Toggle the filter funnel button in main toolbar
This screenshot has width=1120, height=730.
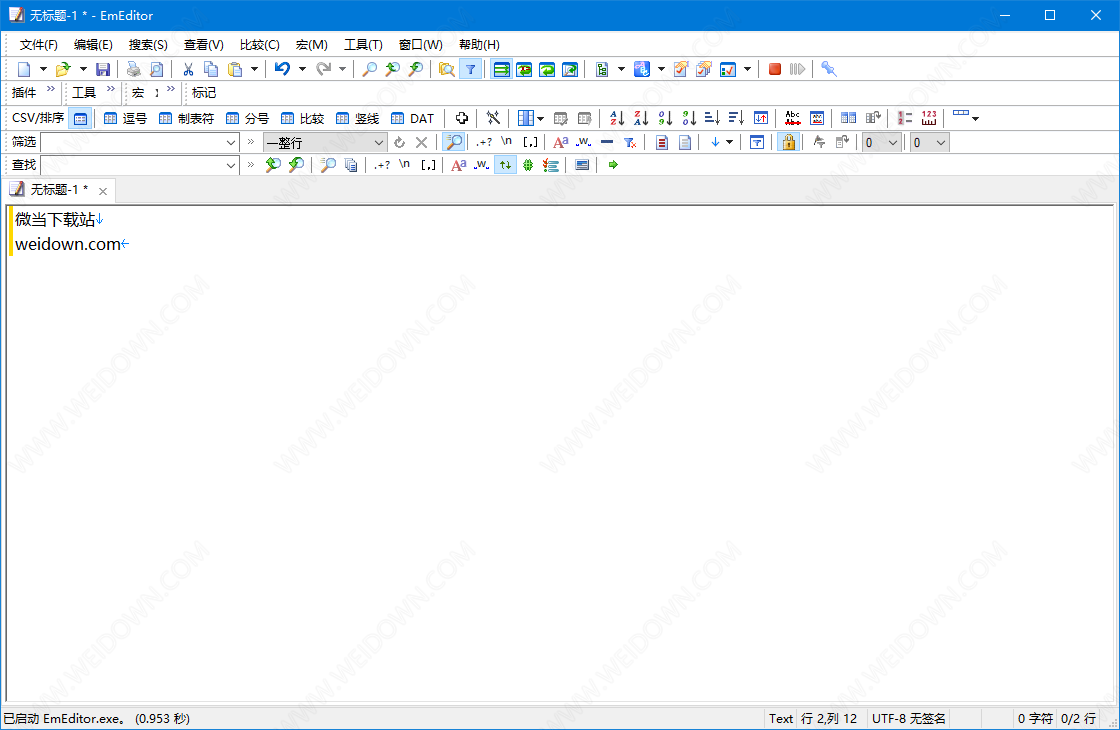(x=470, y=69)
